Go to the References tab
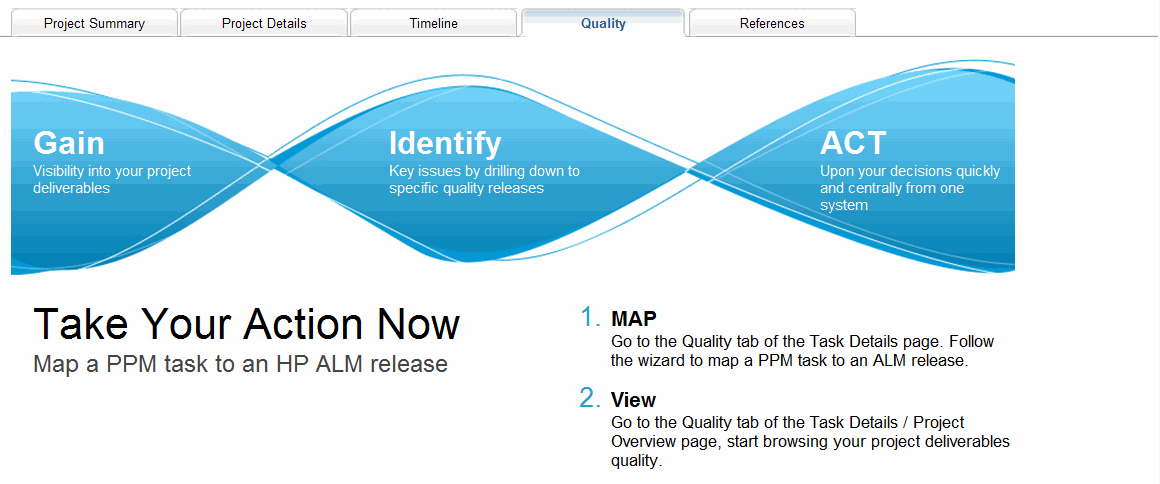 pyautogui.click(x=772, y=23)
